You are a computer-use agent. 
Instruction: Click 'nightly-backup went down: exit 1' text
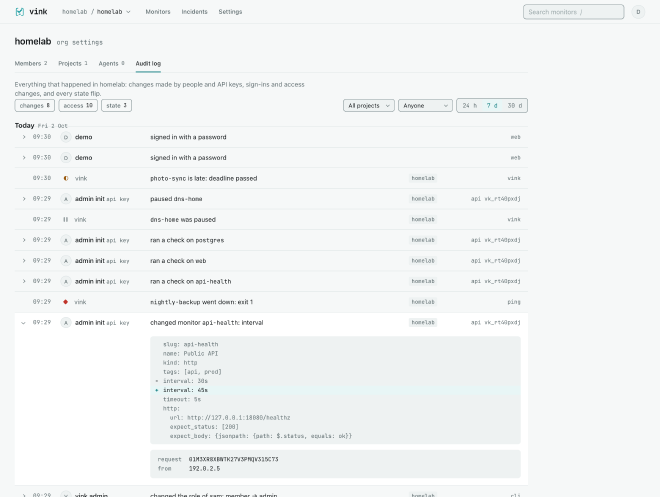click(x=202, y=302)
